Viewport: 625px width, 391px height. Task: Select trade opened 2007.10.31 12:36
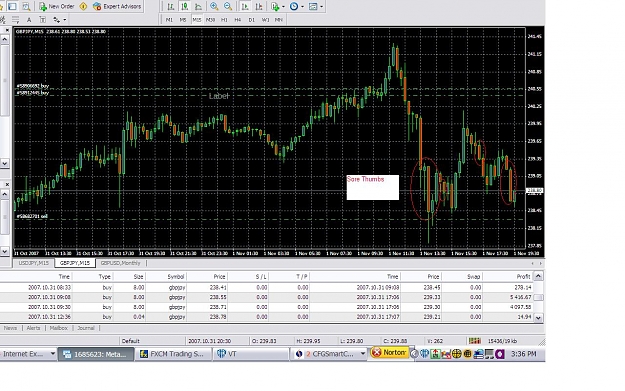(x=266, y=317)
